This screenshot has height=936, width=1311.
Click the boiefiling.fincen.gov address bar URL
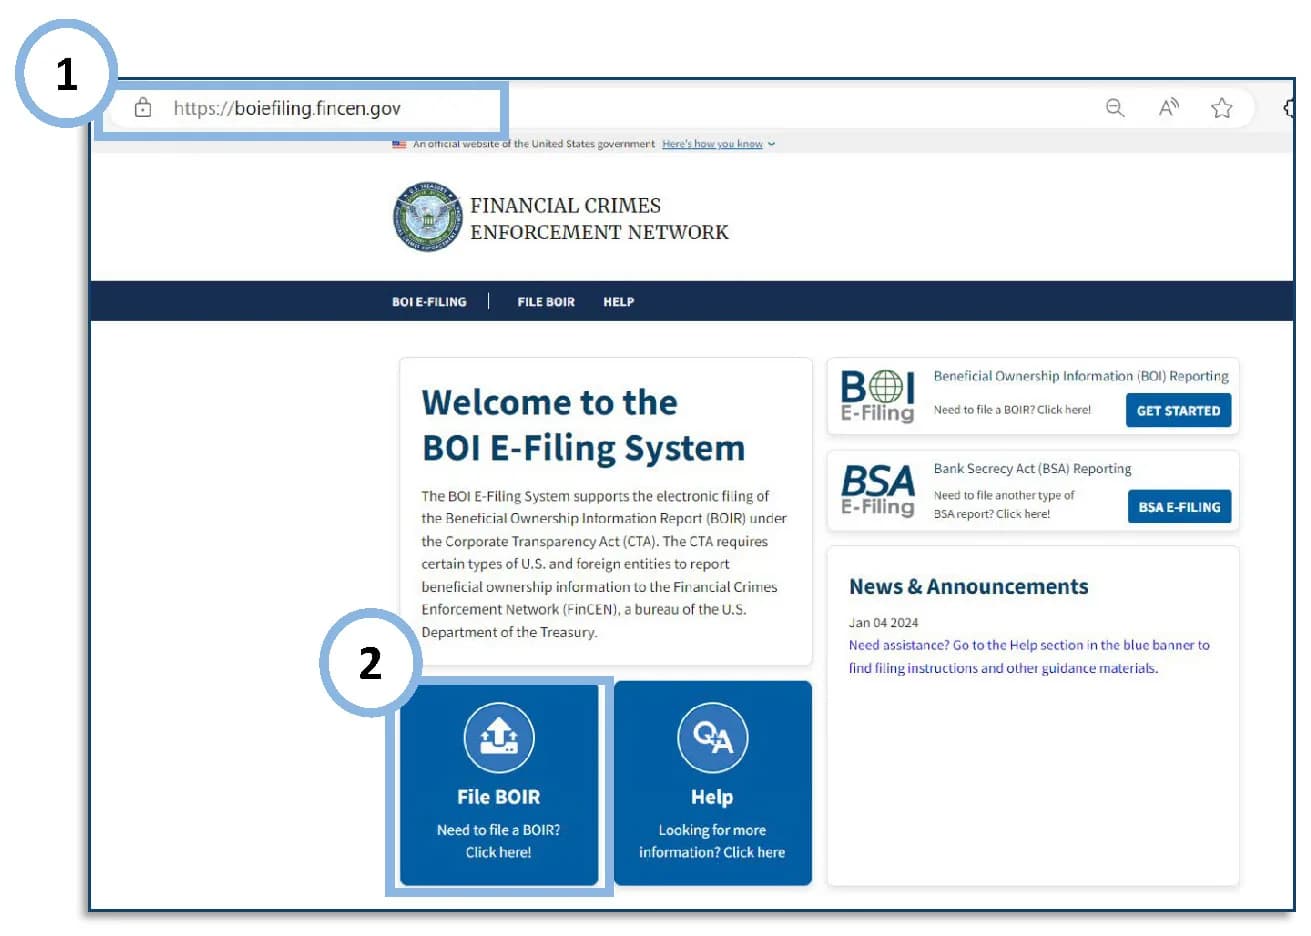(287, 108)
